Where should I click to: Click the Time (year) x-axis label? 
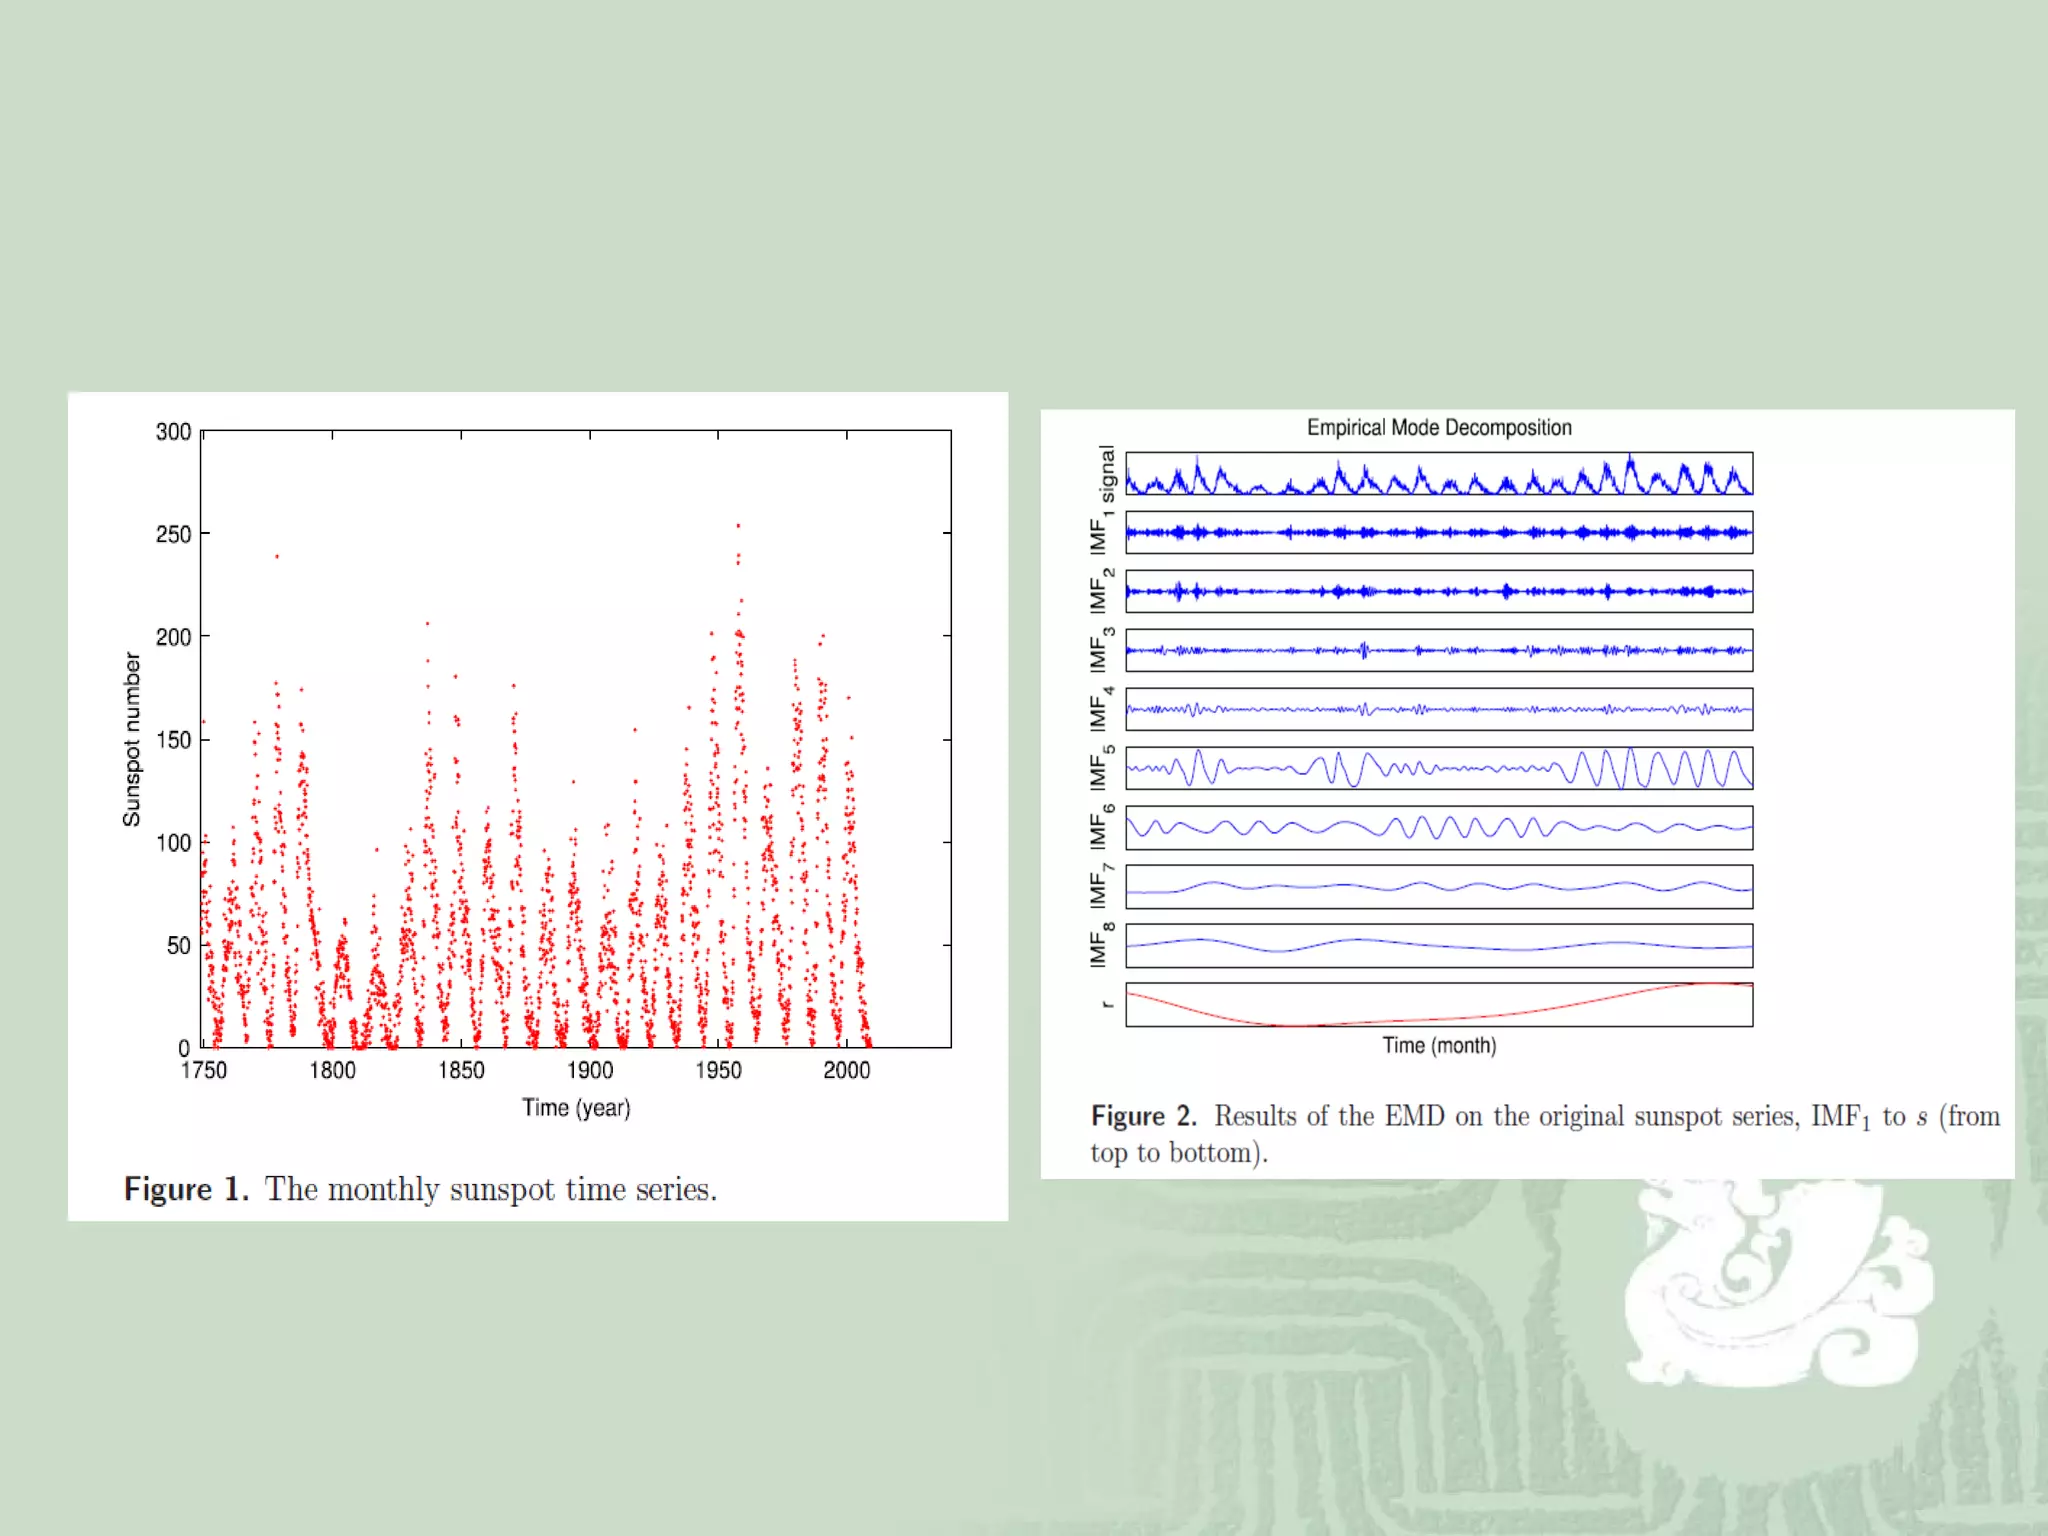pyautogui.click(x=576, y=1108)
